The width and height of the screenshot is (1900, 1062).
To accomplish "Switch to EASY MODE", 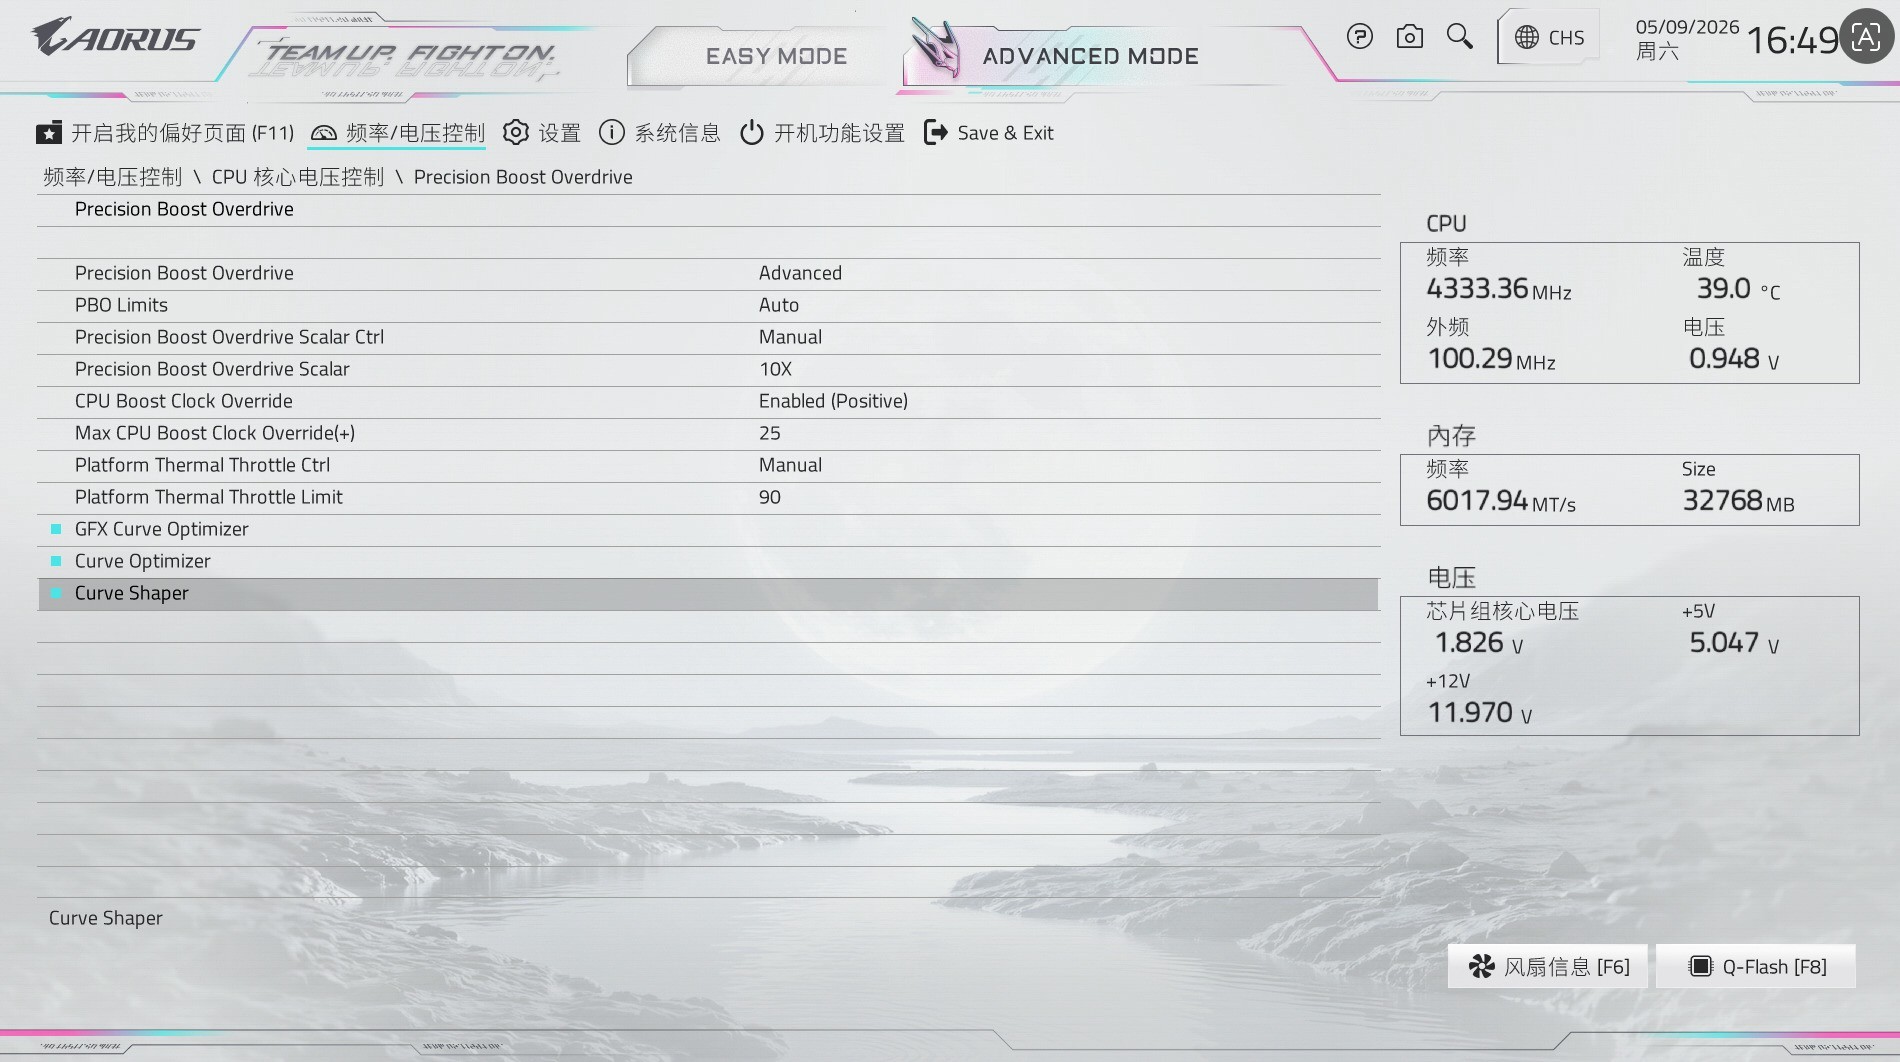I will (776, 56).
